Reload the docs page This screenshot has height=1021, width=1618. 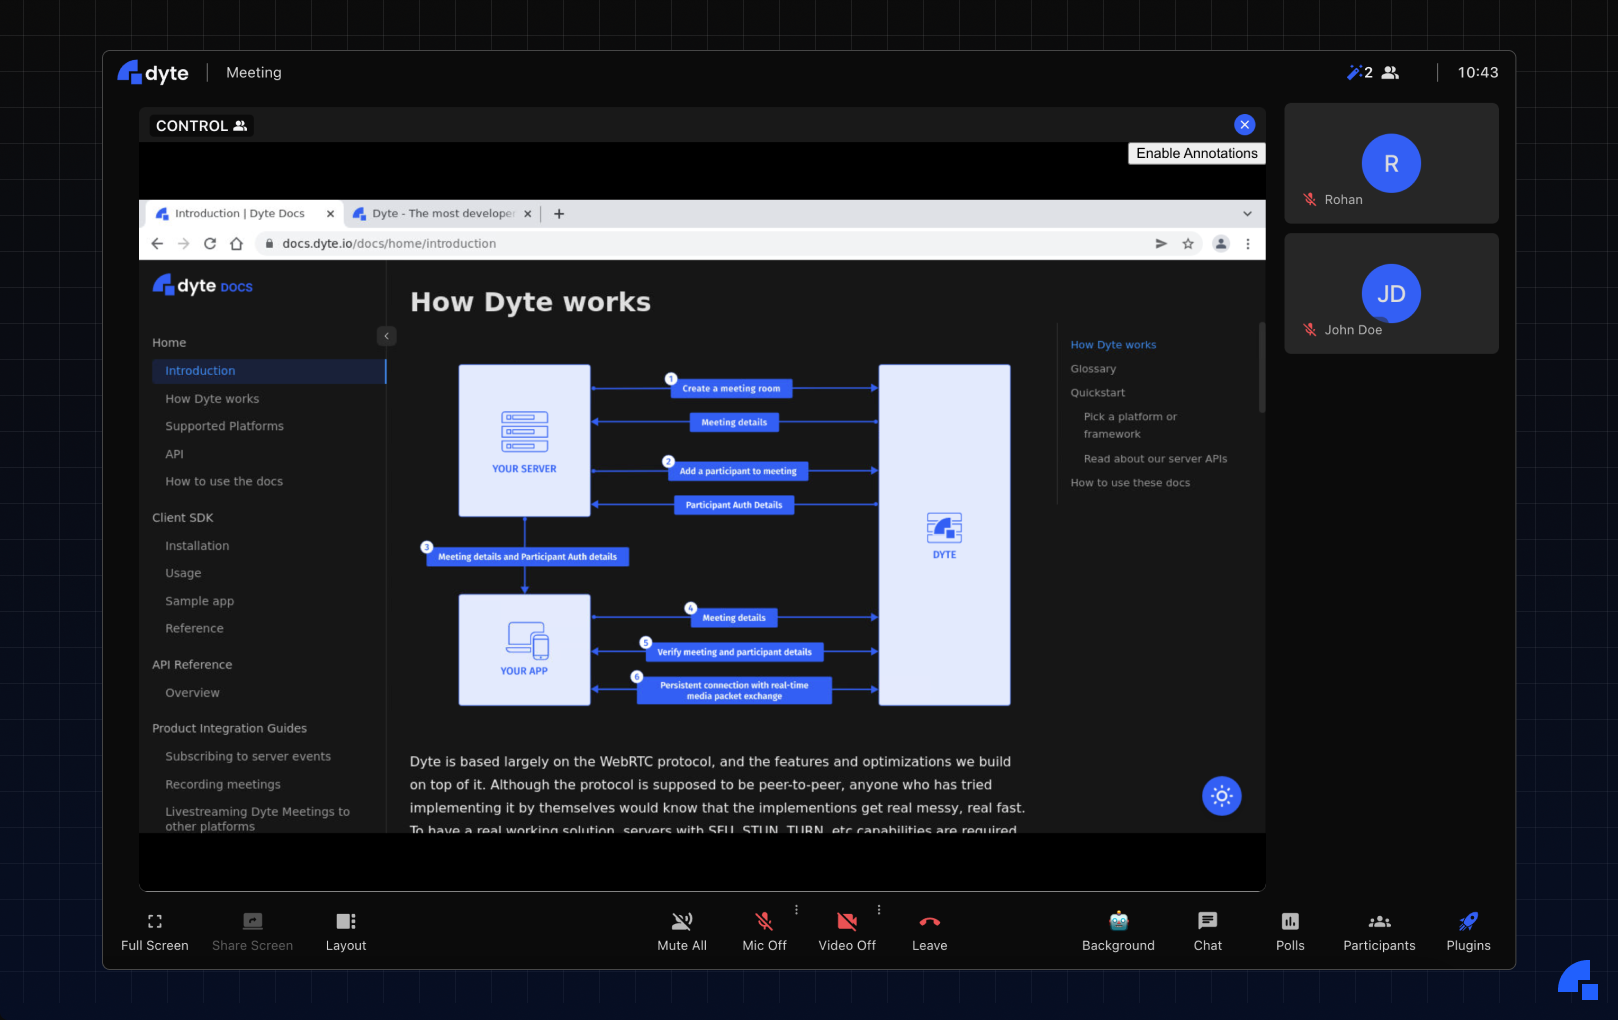pyautogui.click(x=210, y=244)
